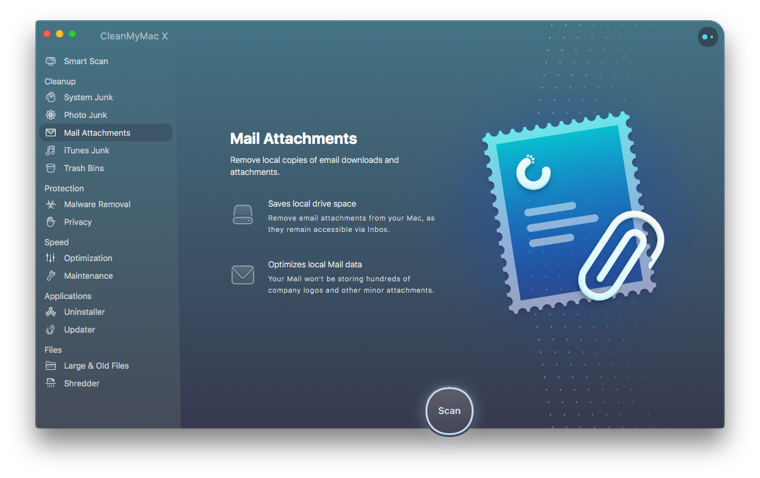760x478 pixels.
Task: Select System Junk in the sidebar
Action: tap(88, 97)
